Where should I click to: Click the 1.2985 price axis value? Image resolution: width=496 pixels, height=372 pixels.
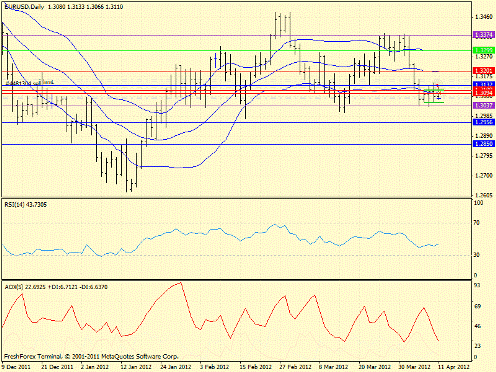pos(484,116)
